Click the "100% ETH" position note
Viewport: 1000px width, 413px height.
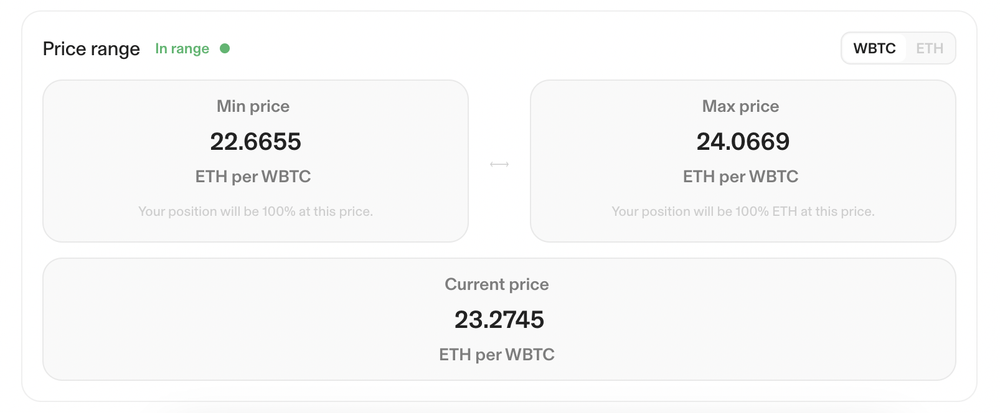coord(742,211)
